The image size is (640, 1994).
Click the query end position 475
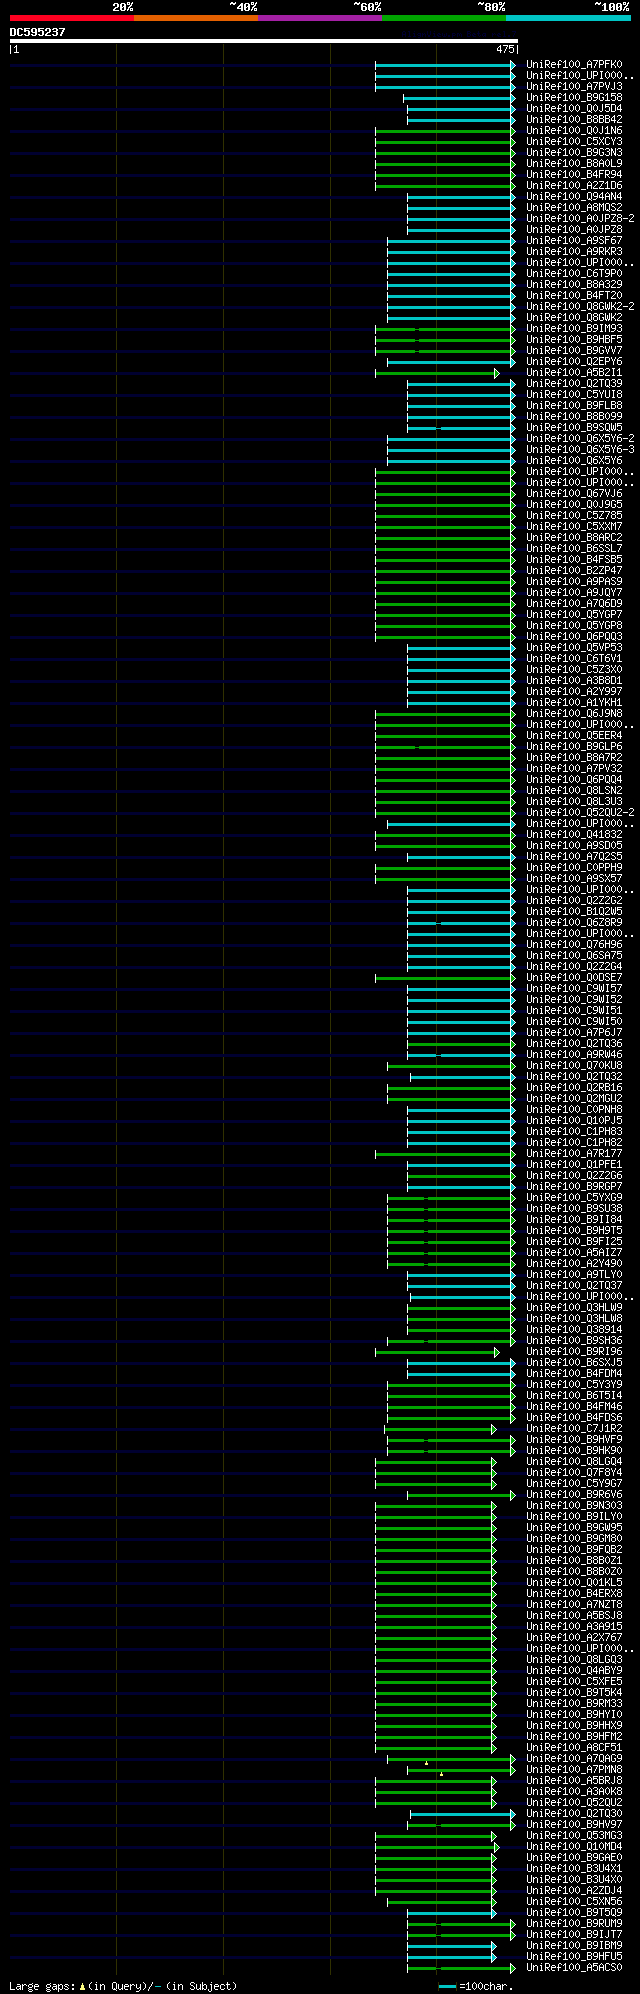tap(505, 49)
